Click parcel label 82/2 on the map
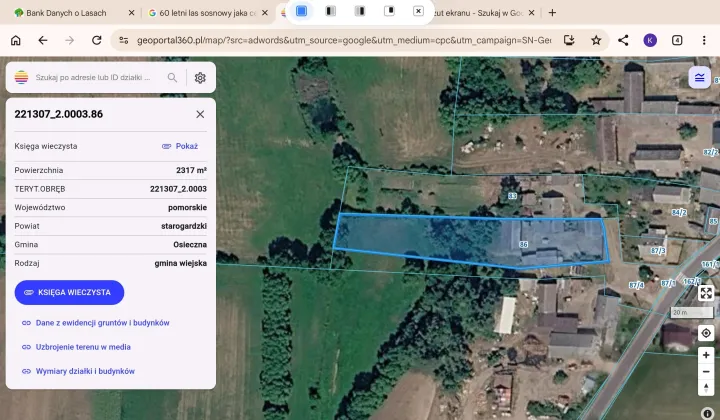The width and height of the screenshot is (720, 420). click(x=711, y=152)
